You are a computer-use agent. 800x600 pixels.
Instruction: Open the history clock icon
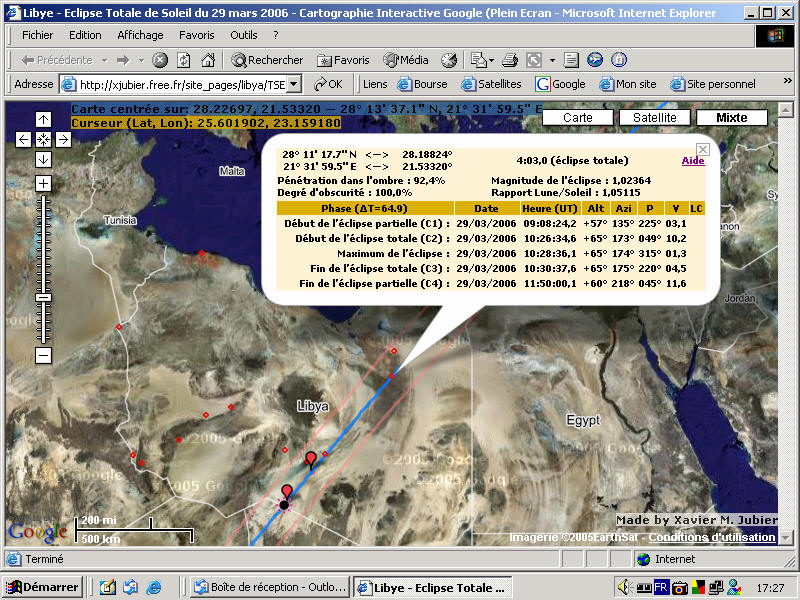click(449, 60)
